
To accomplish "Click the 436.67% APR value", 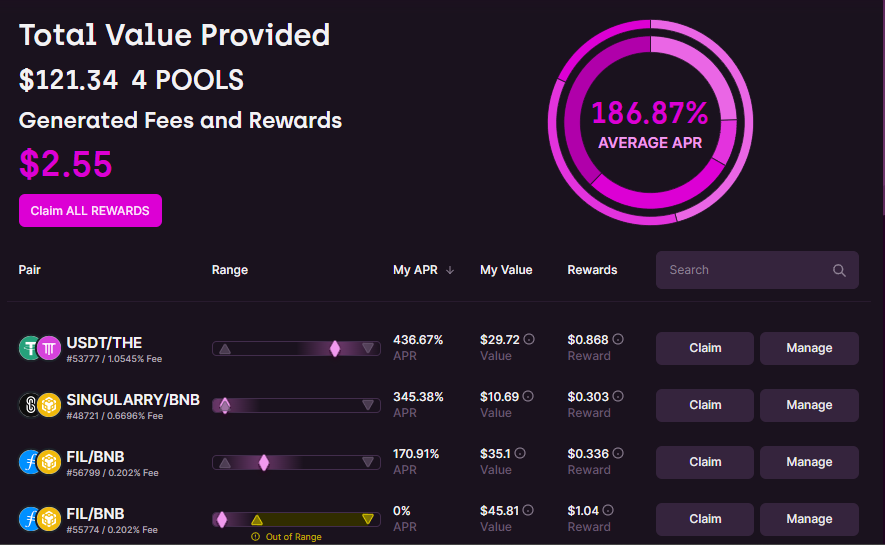I will click(418, 340).
